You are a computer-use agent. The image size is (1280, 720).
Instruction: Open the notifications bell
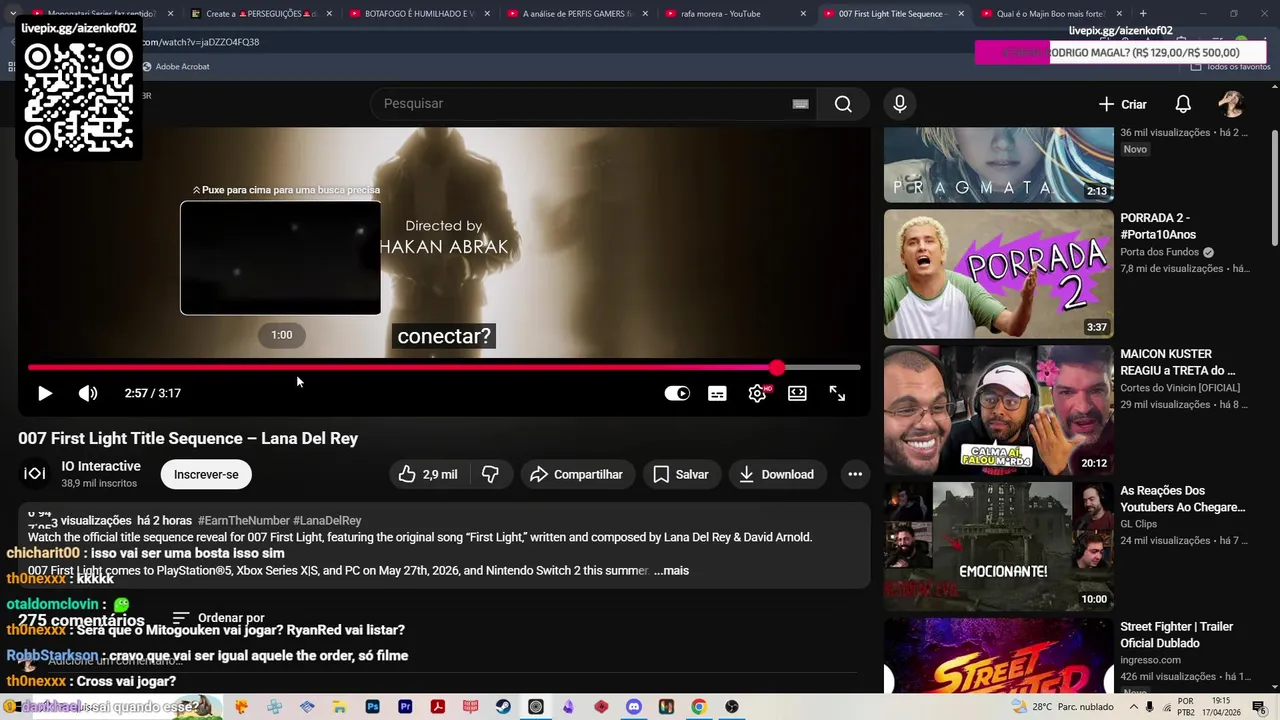coord(1183,104)
